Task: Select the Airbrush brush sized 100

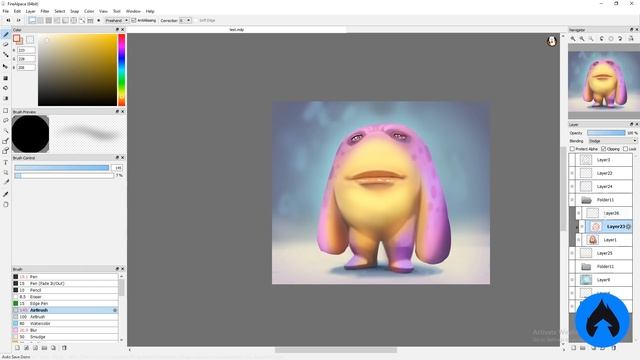Action: pyautogui.click(x=65, y=317)
